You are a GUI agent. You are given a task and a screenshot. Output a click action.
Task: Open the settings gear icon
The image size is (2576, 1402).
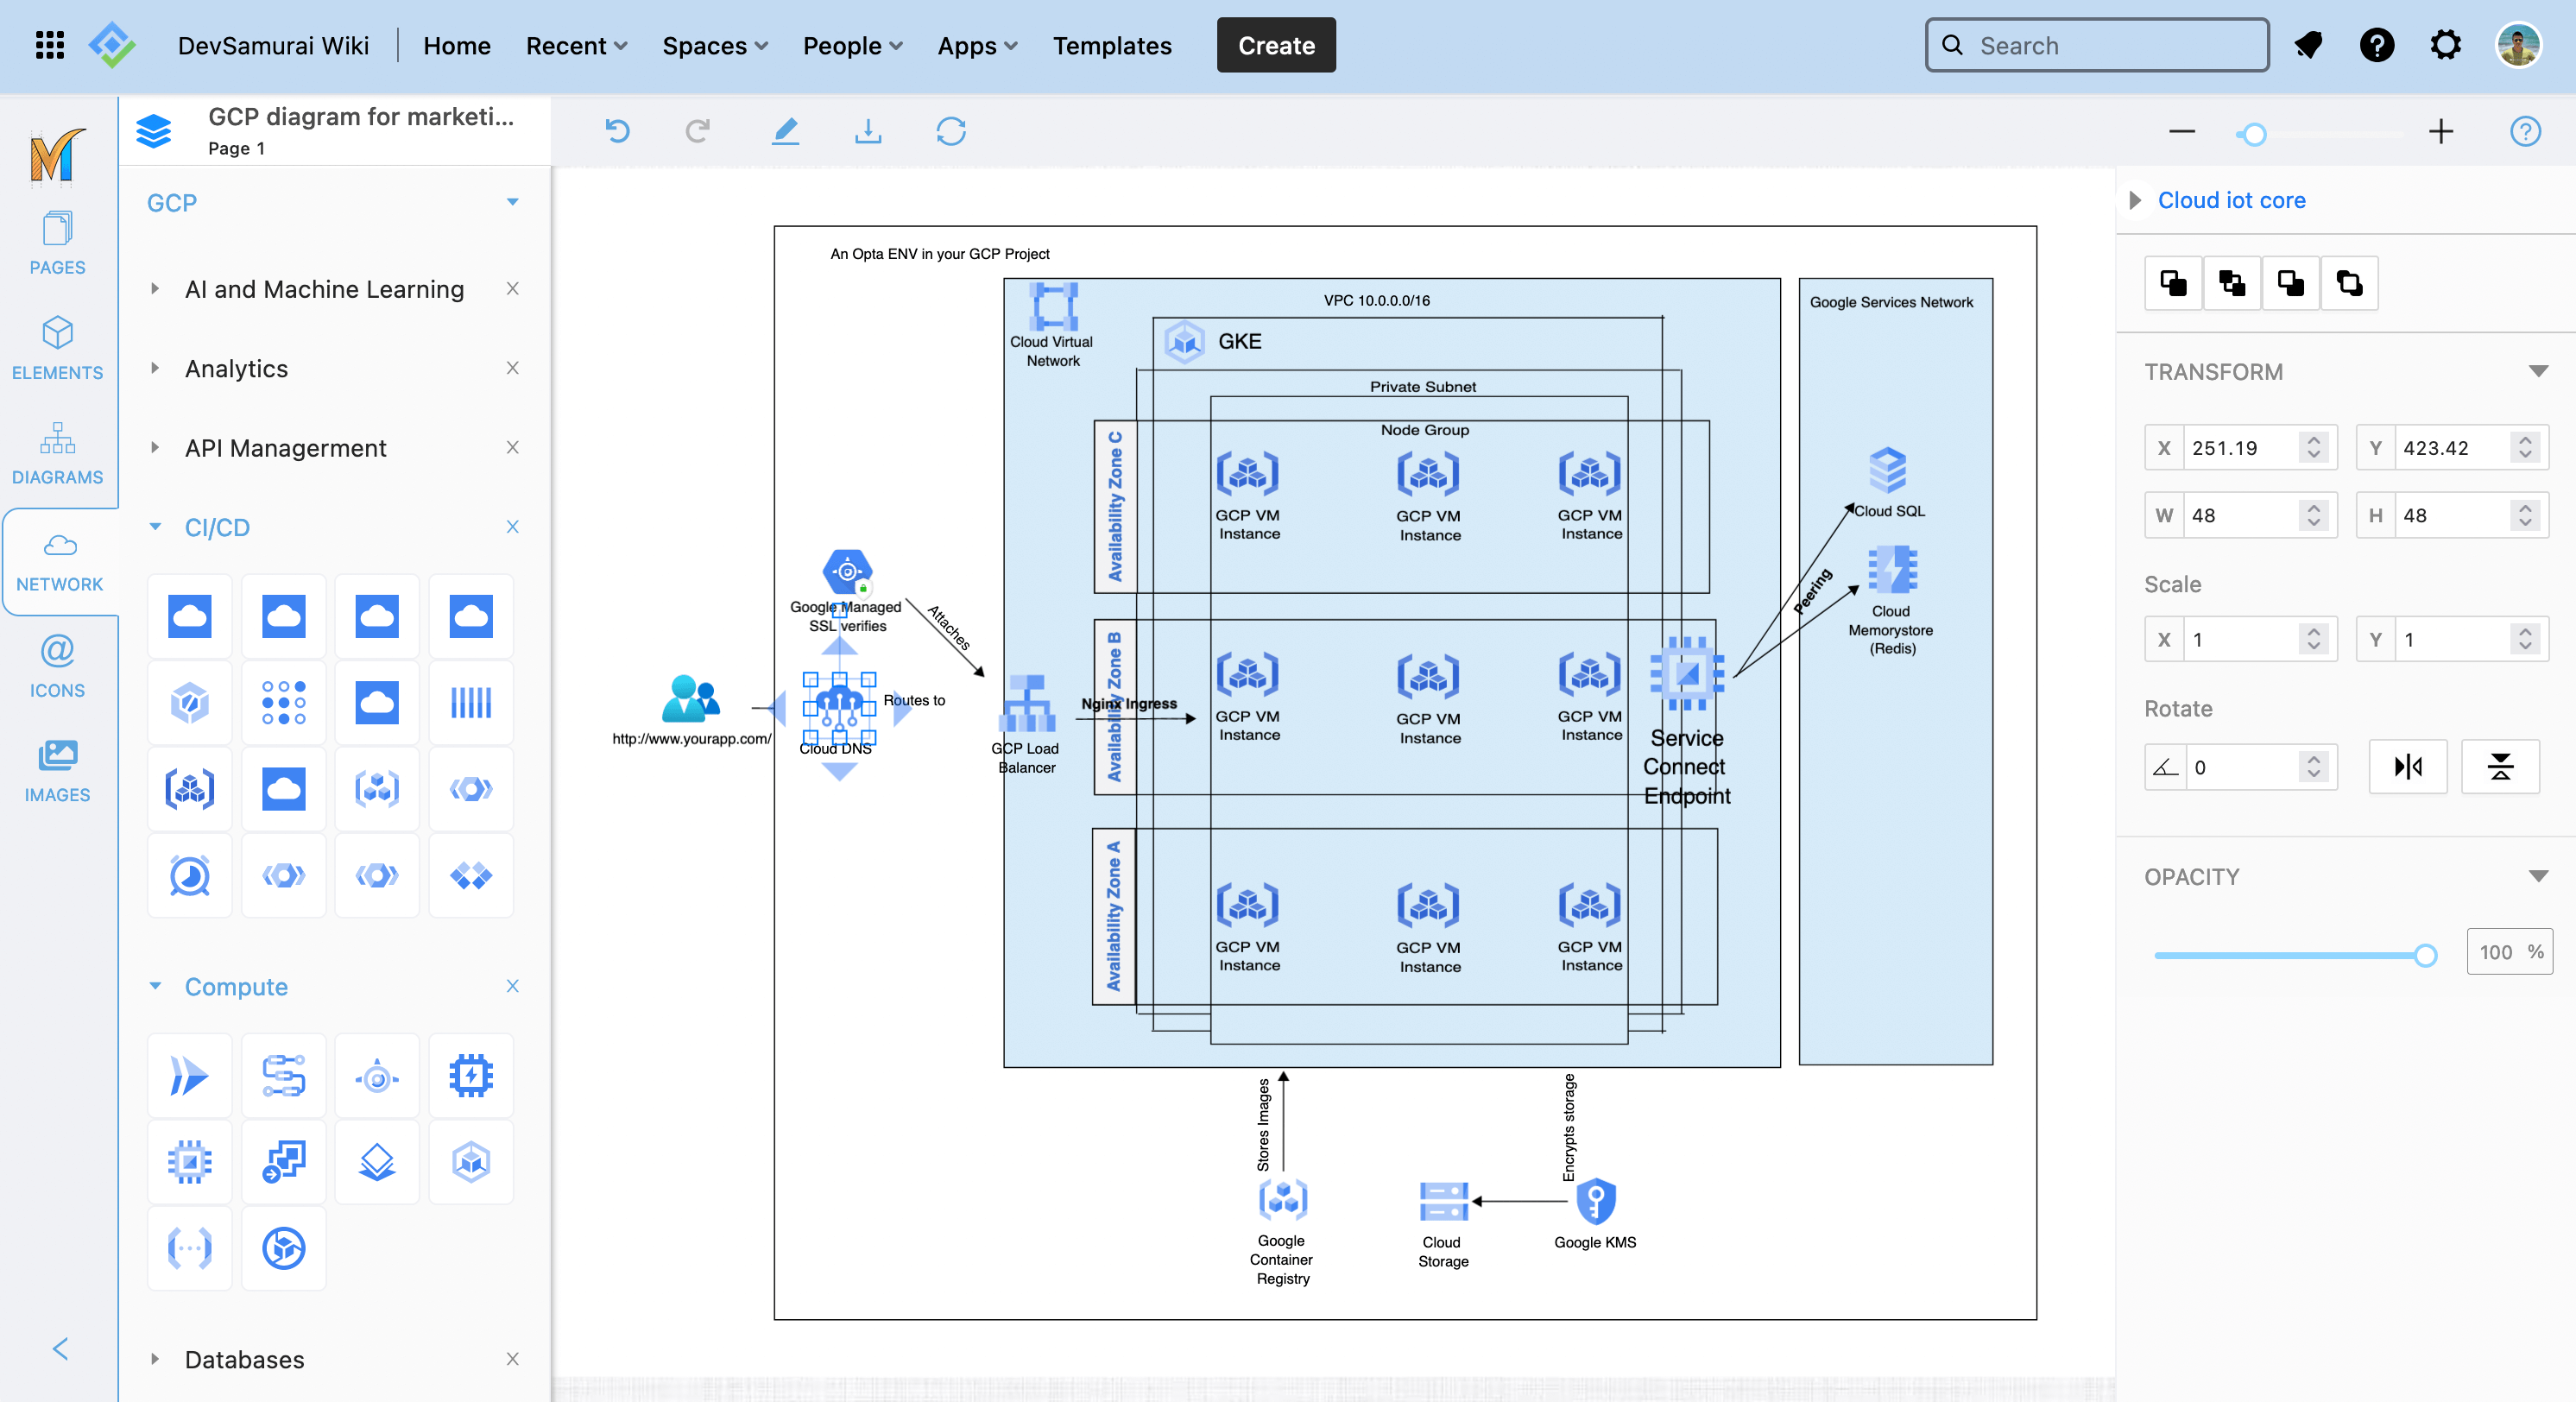[2446, 45]
